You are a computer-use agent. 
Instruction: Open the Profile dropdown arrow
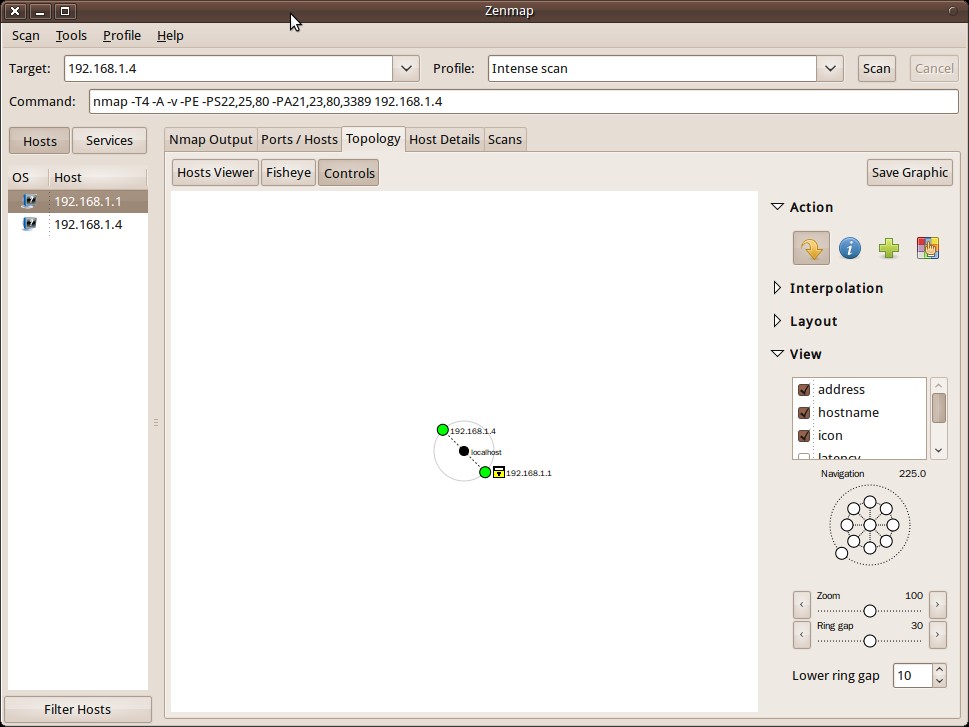coord(830,69)
